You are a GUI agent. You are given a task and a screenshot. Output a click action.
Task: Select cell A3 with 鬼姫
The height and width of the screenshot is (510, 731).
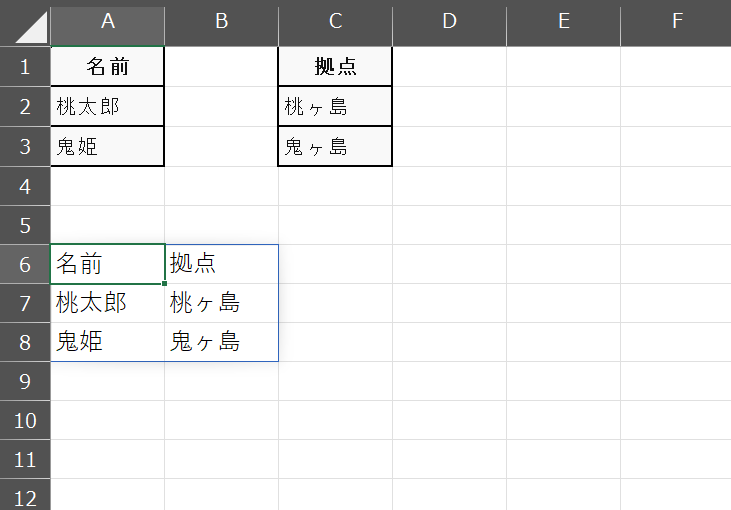pyautogui.click(x=108, y=146)
